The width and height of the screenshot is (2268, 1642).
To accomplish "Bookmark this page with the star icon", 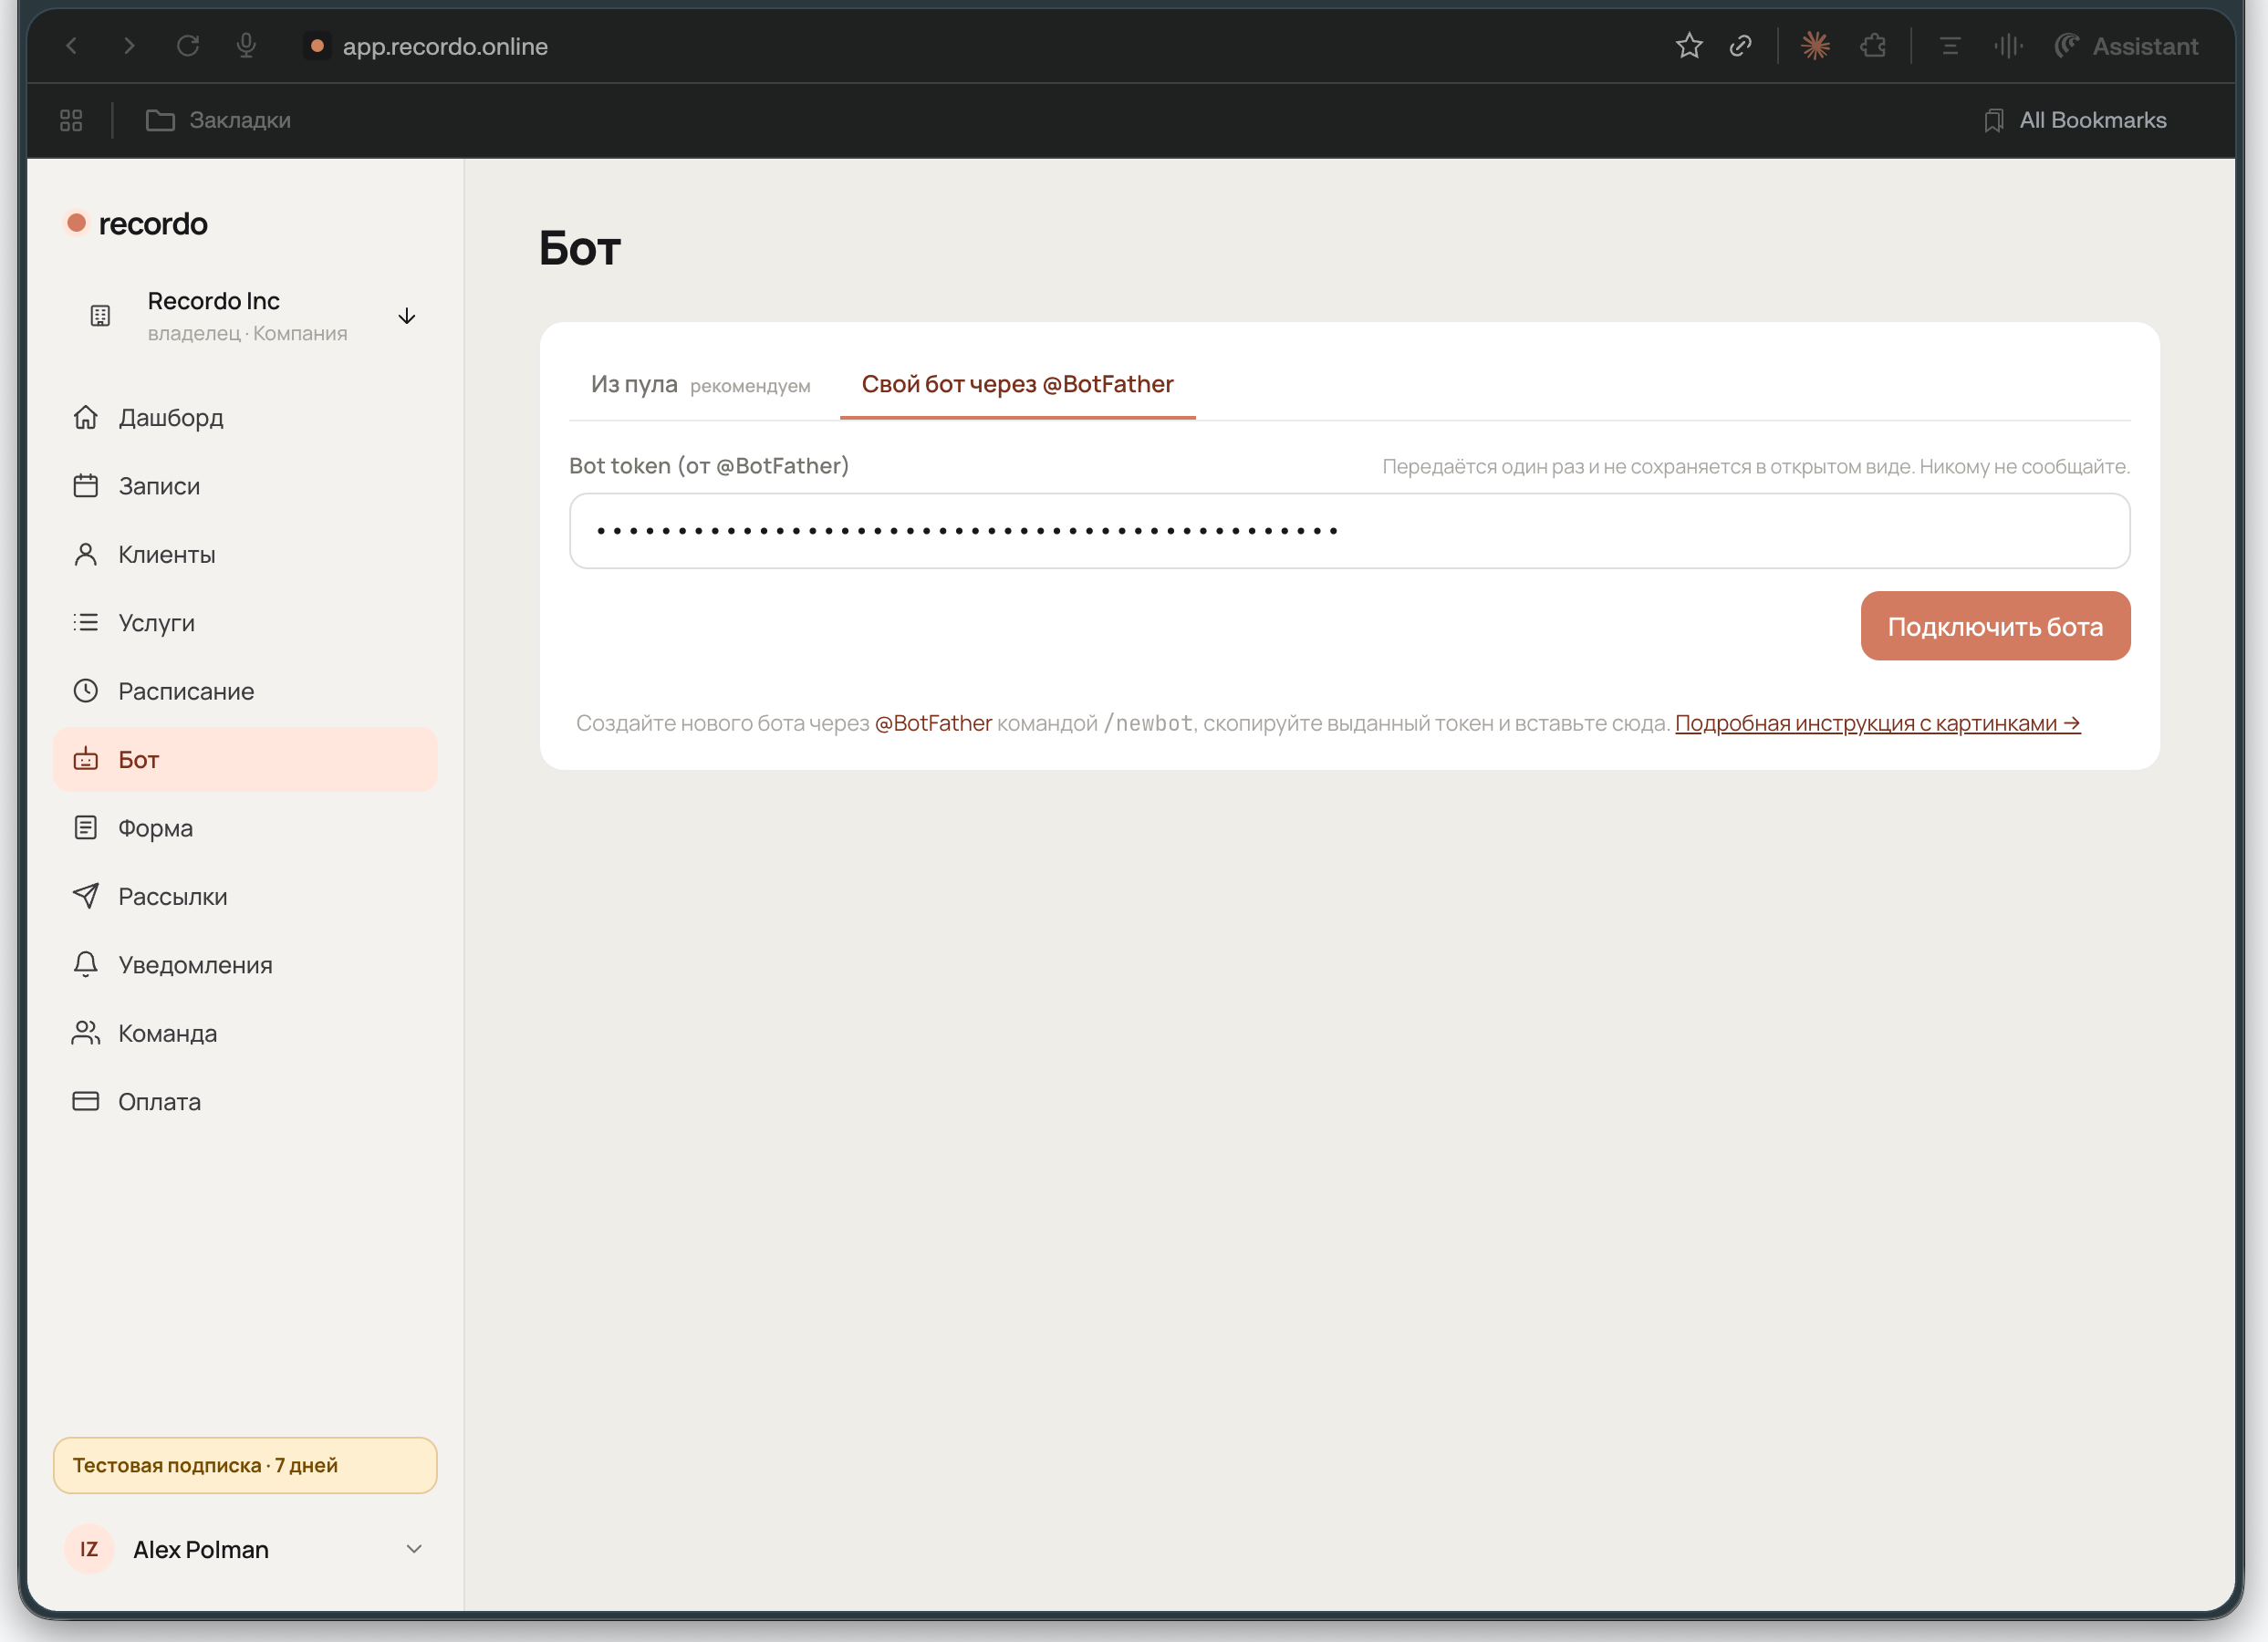I will (1689, 46).
